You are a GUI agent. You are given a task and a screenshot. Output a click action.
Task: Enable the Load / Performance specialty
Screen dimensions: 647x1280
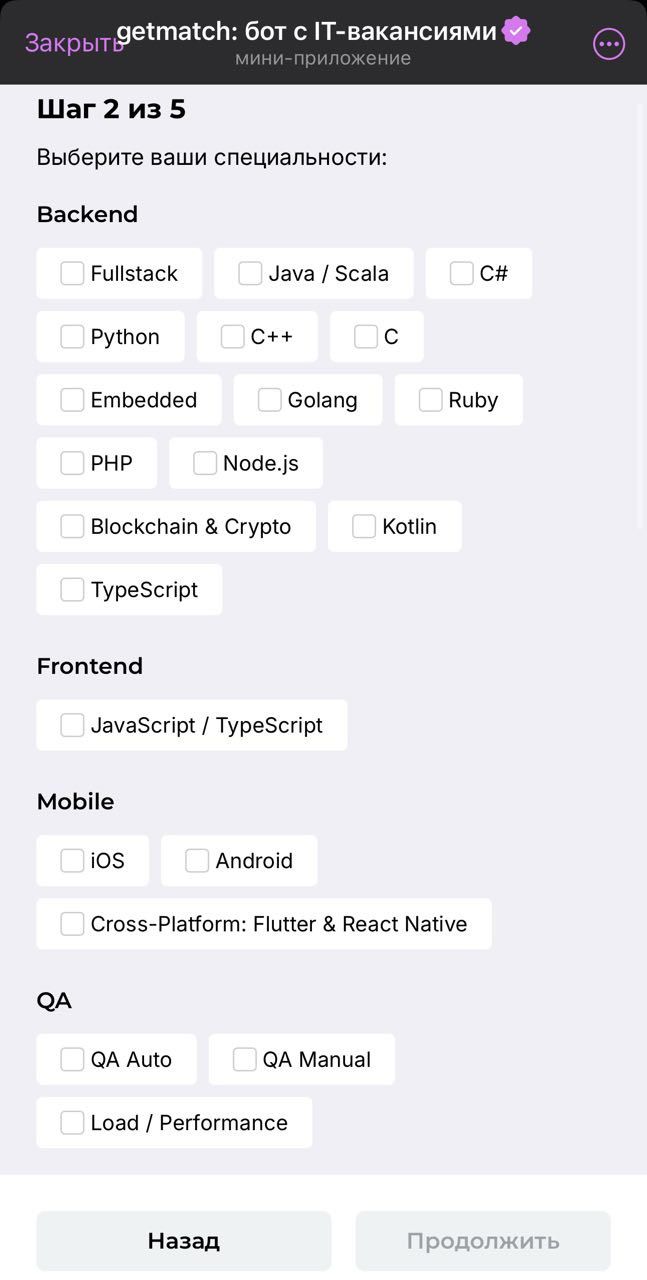click(71, 1122)
